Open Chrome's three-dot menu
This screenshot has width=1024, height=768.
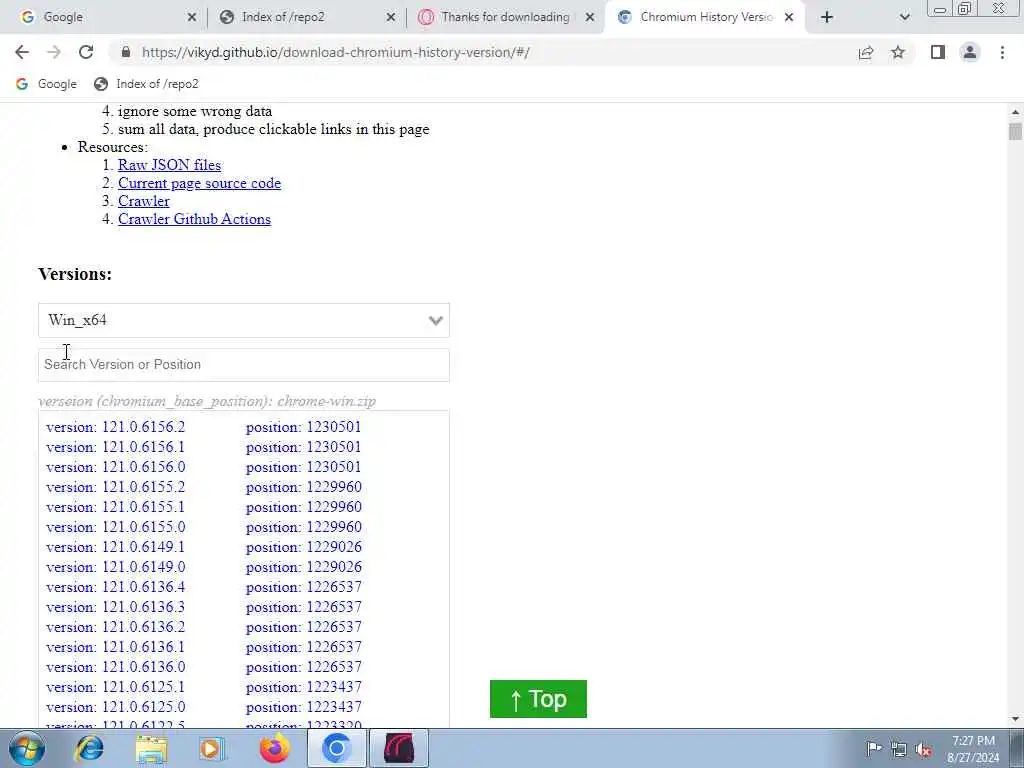point(1002,52)
